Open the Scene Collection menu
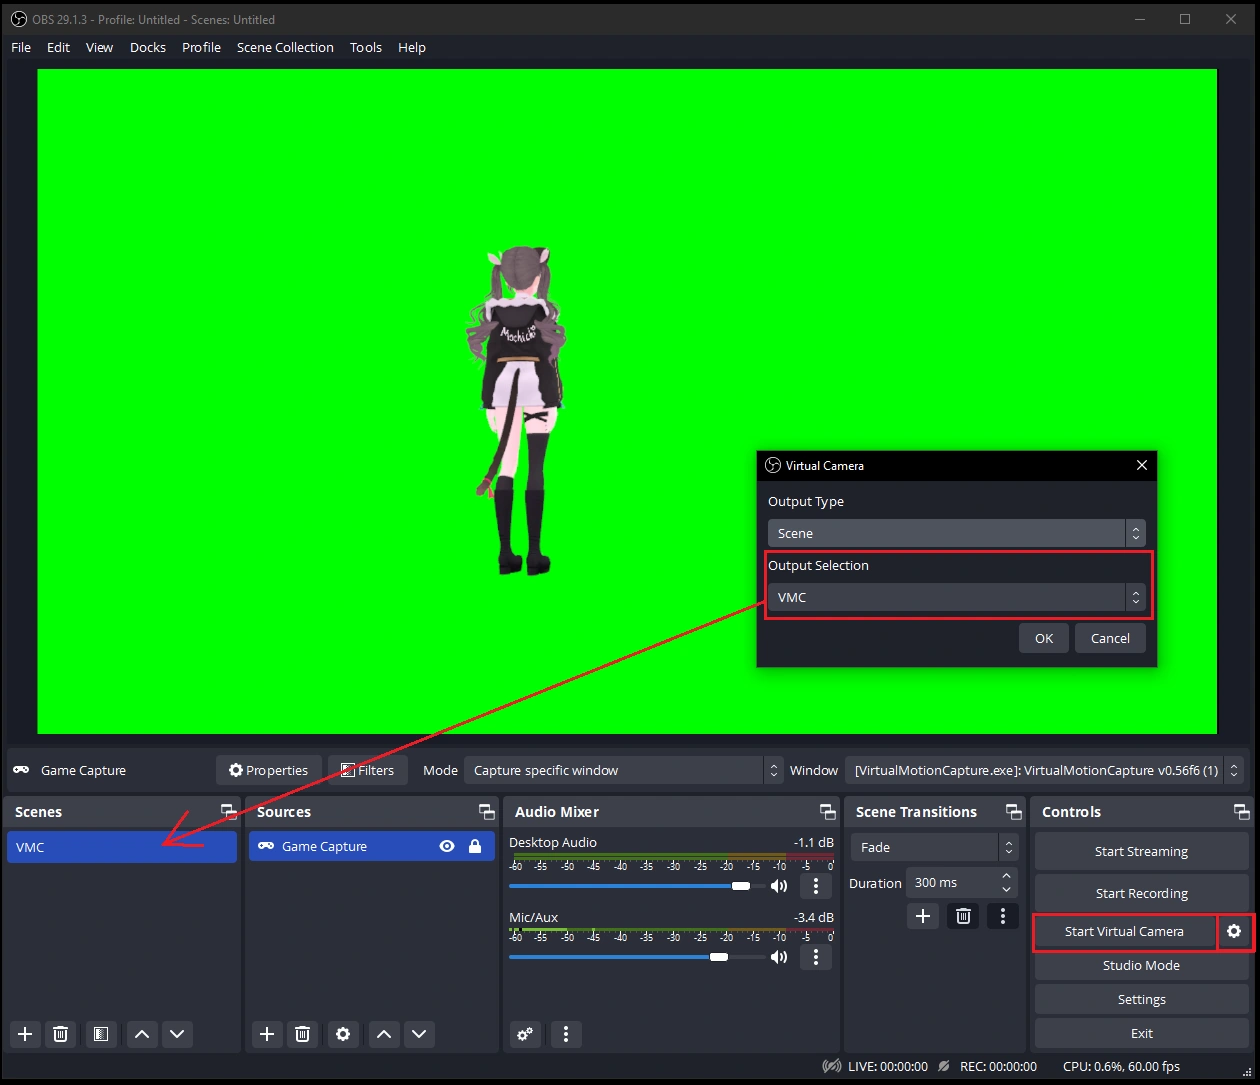This screenshot has height=1085, width=1260. pyautogui.click(x=285, y=47)
